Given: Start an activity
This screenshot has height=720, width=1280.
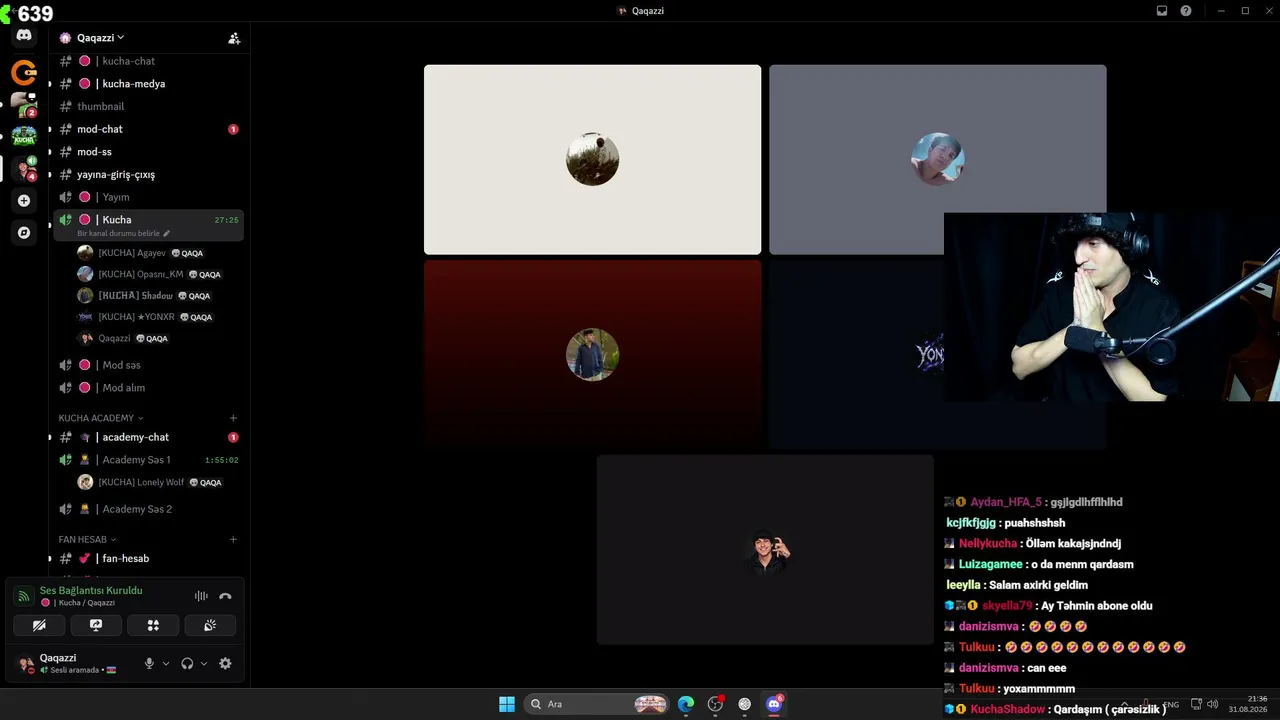Looking at the screenshot, I should (x=153, y=625).
